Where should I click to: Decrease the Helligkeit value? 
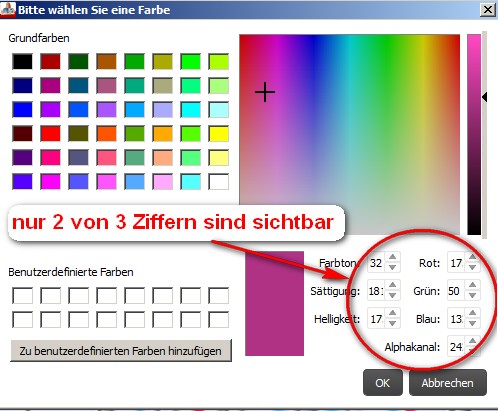coord(393,323)
